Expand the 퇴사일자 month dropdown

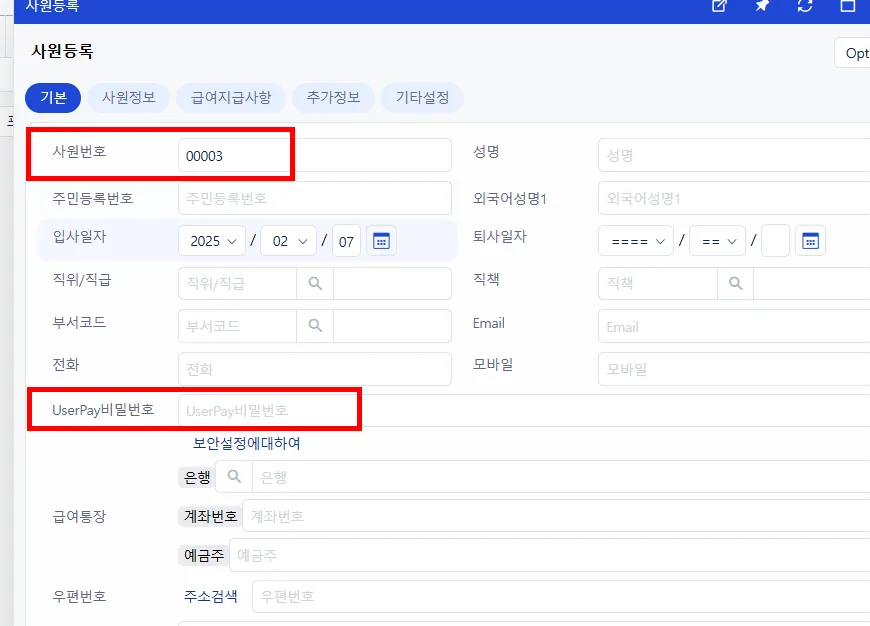click(x=717, y=241)
